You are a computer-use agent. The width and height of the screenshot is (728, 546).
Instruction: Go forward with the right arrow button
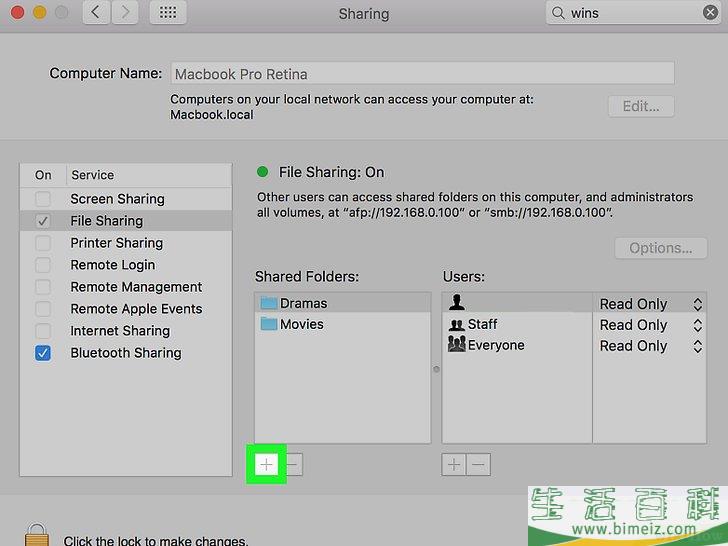pyautogui.click(x=124, y=13)
